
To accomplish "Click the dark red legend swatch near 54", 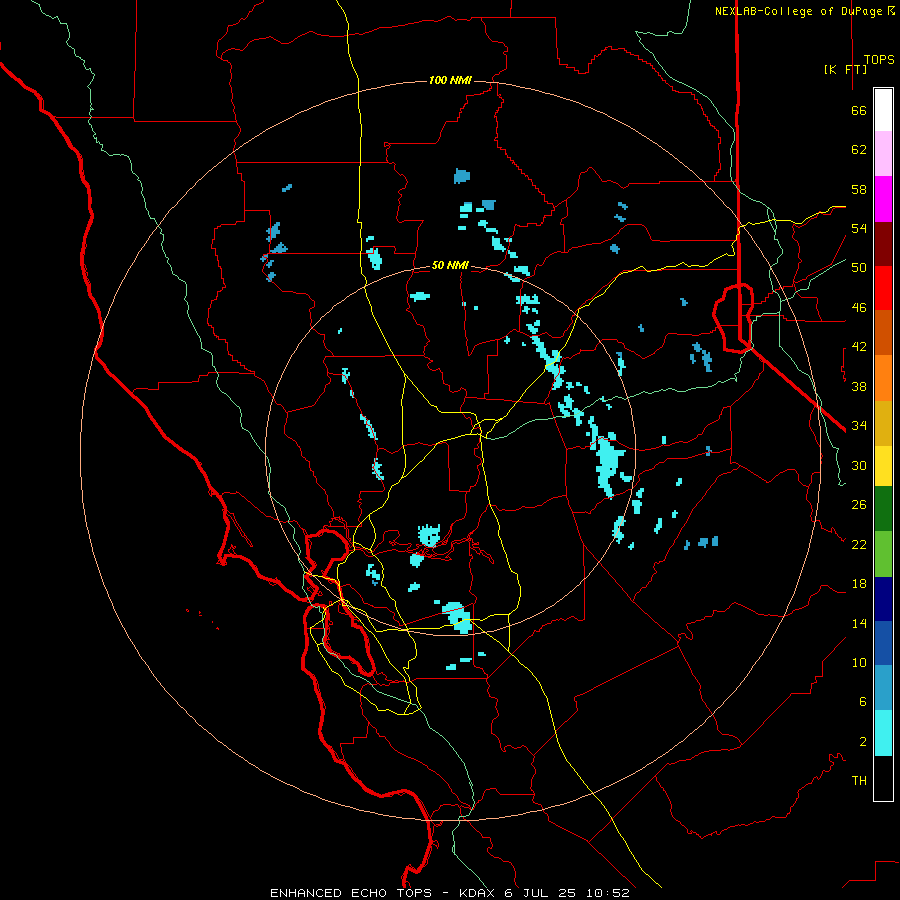I will pos(883,244).
